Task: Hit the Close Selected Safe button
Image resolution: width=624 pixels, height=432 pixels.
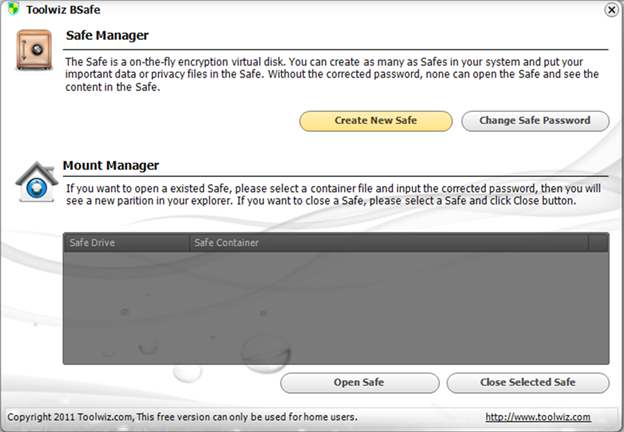Action: (527, 382)
